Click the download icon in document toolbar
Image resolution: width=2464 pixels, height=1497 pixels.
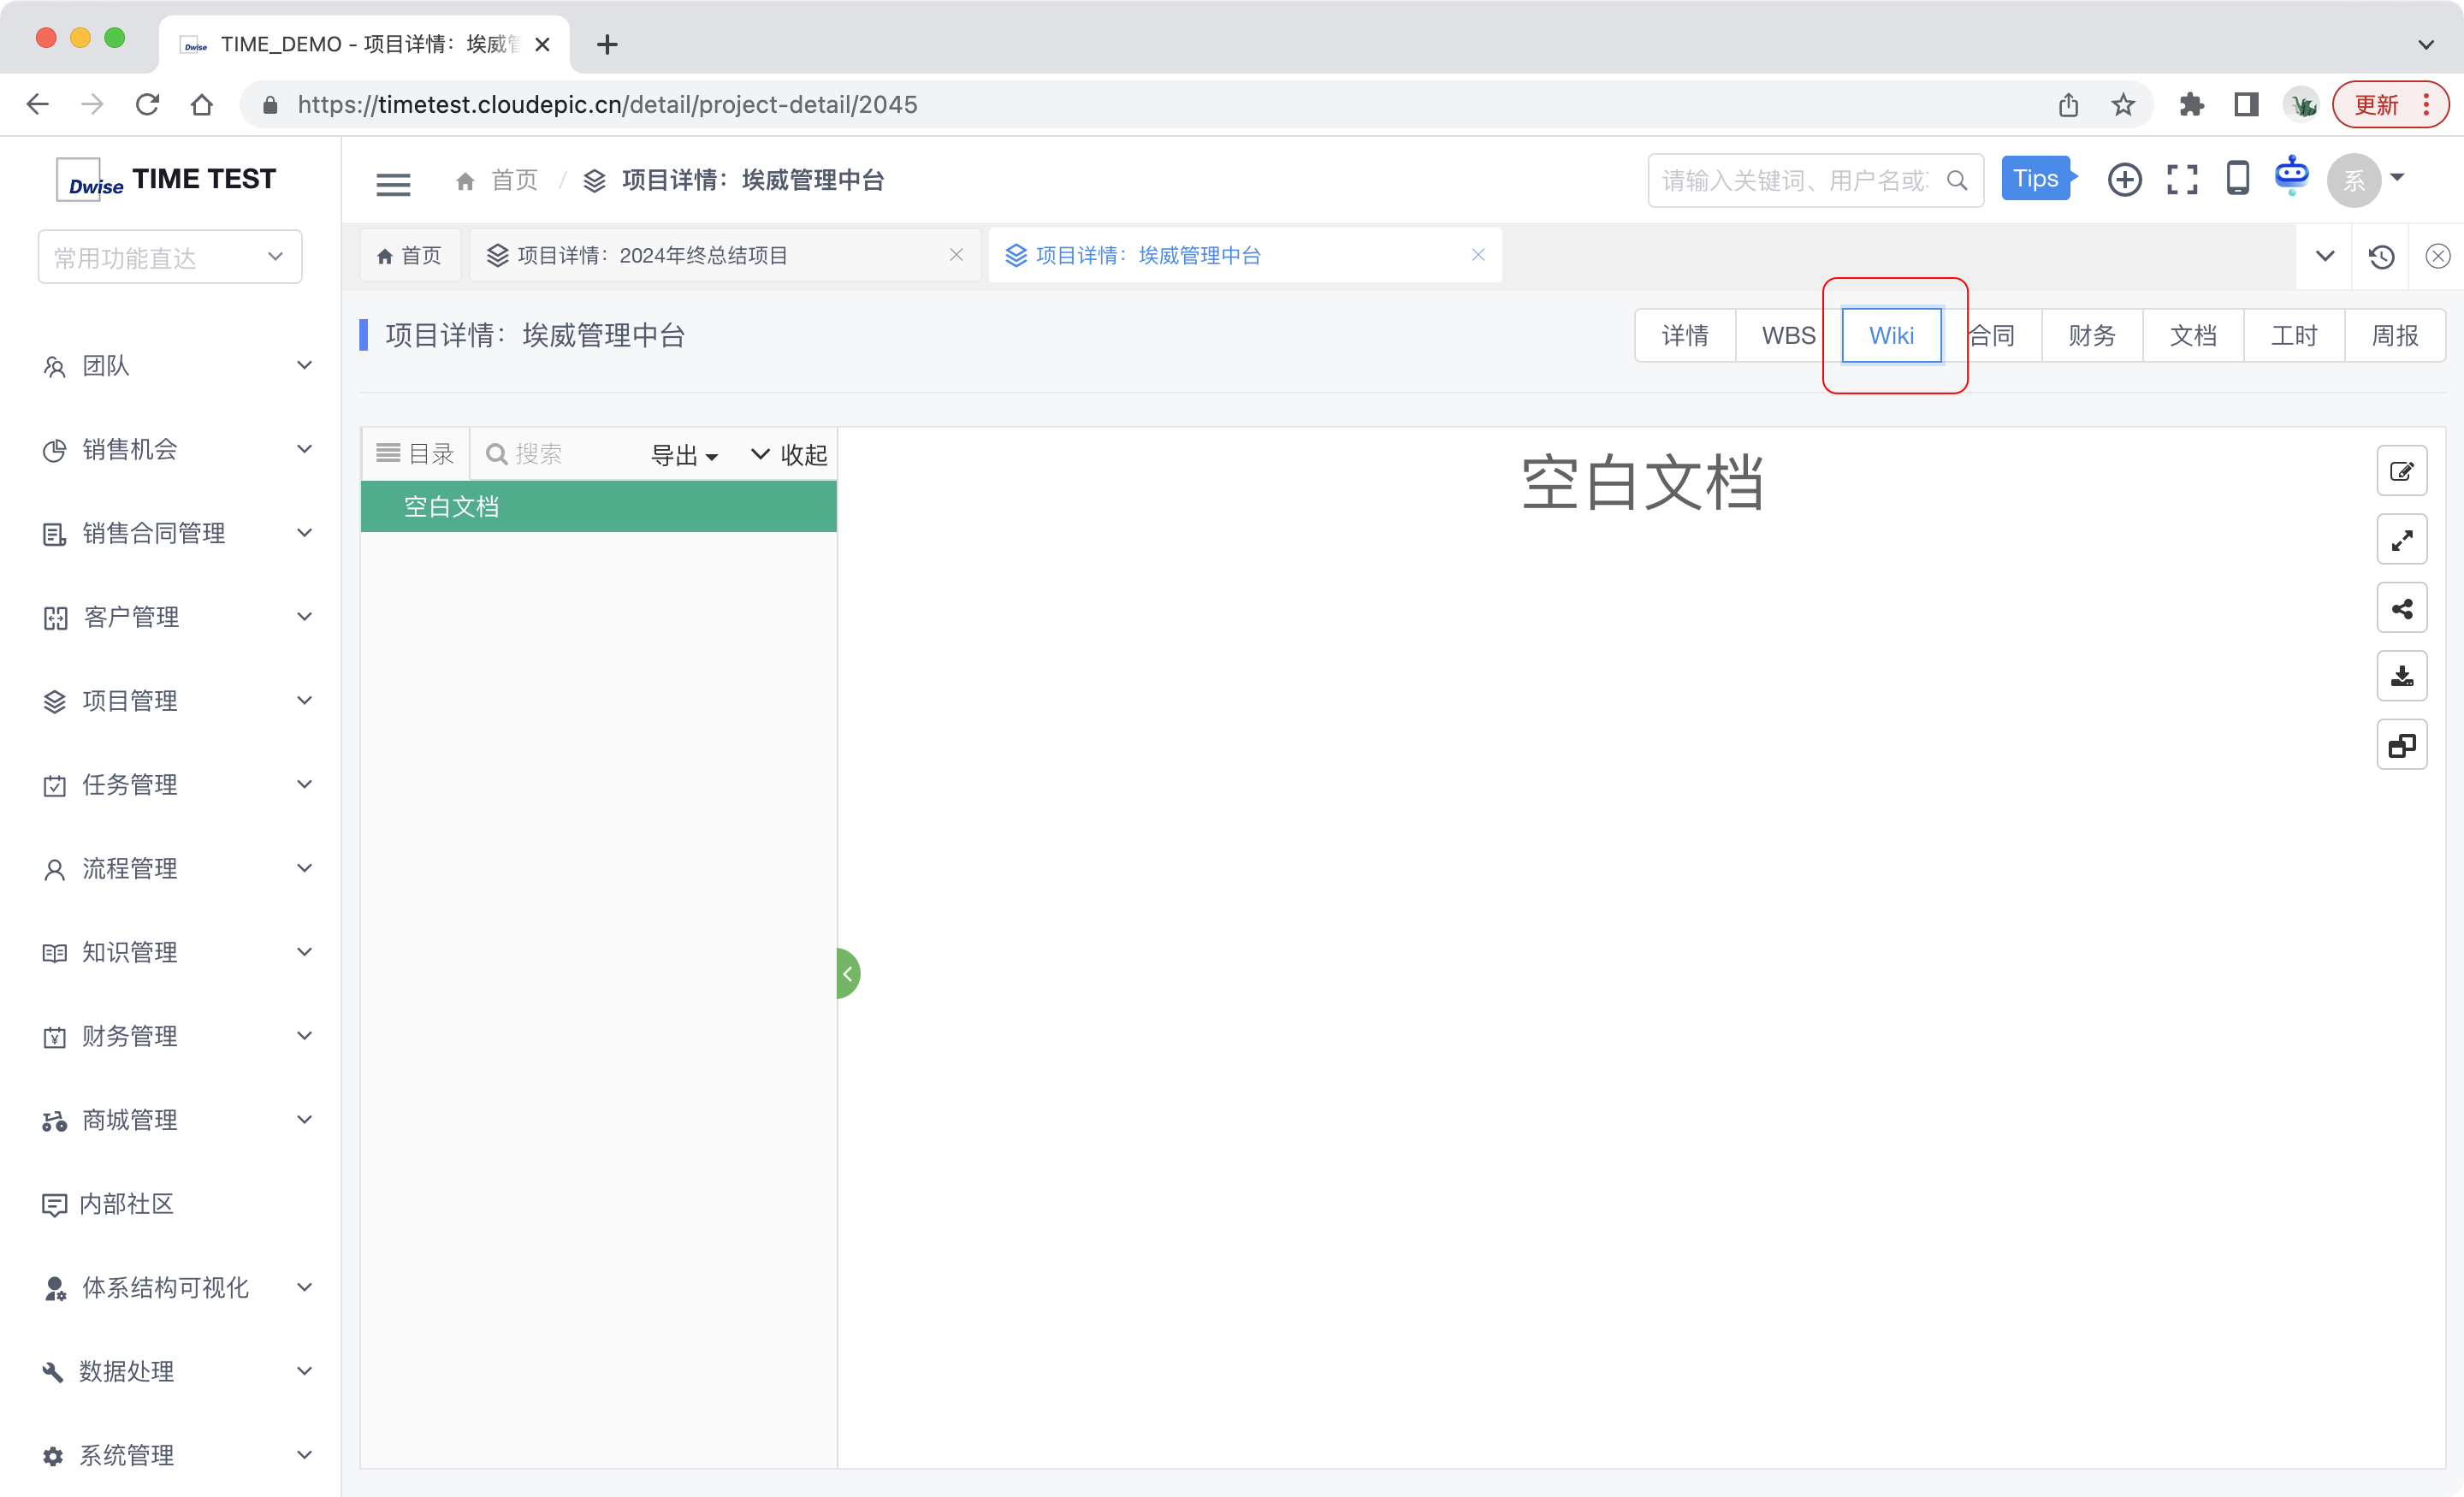[2401, 676]
